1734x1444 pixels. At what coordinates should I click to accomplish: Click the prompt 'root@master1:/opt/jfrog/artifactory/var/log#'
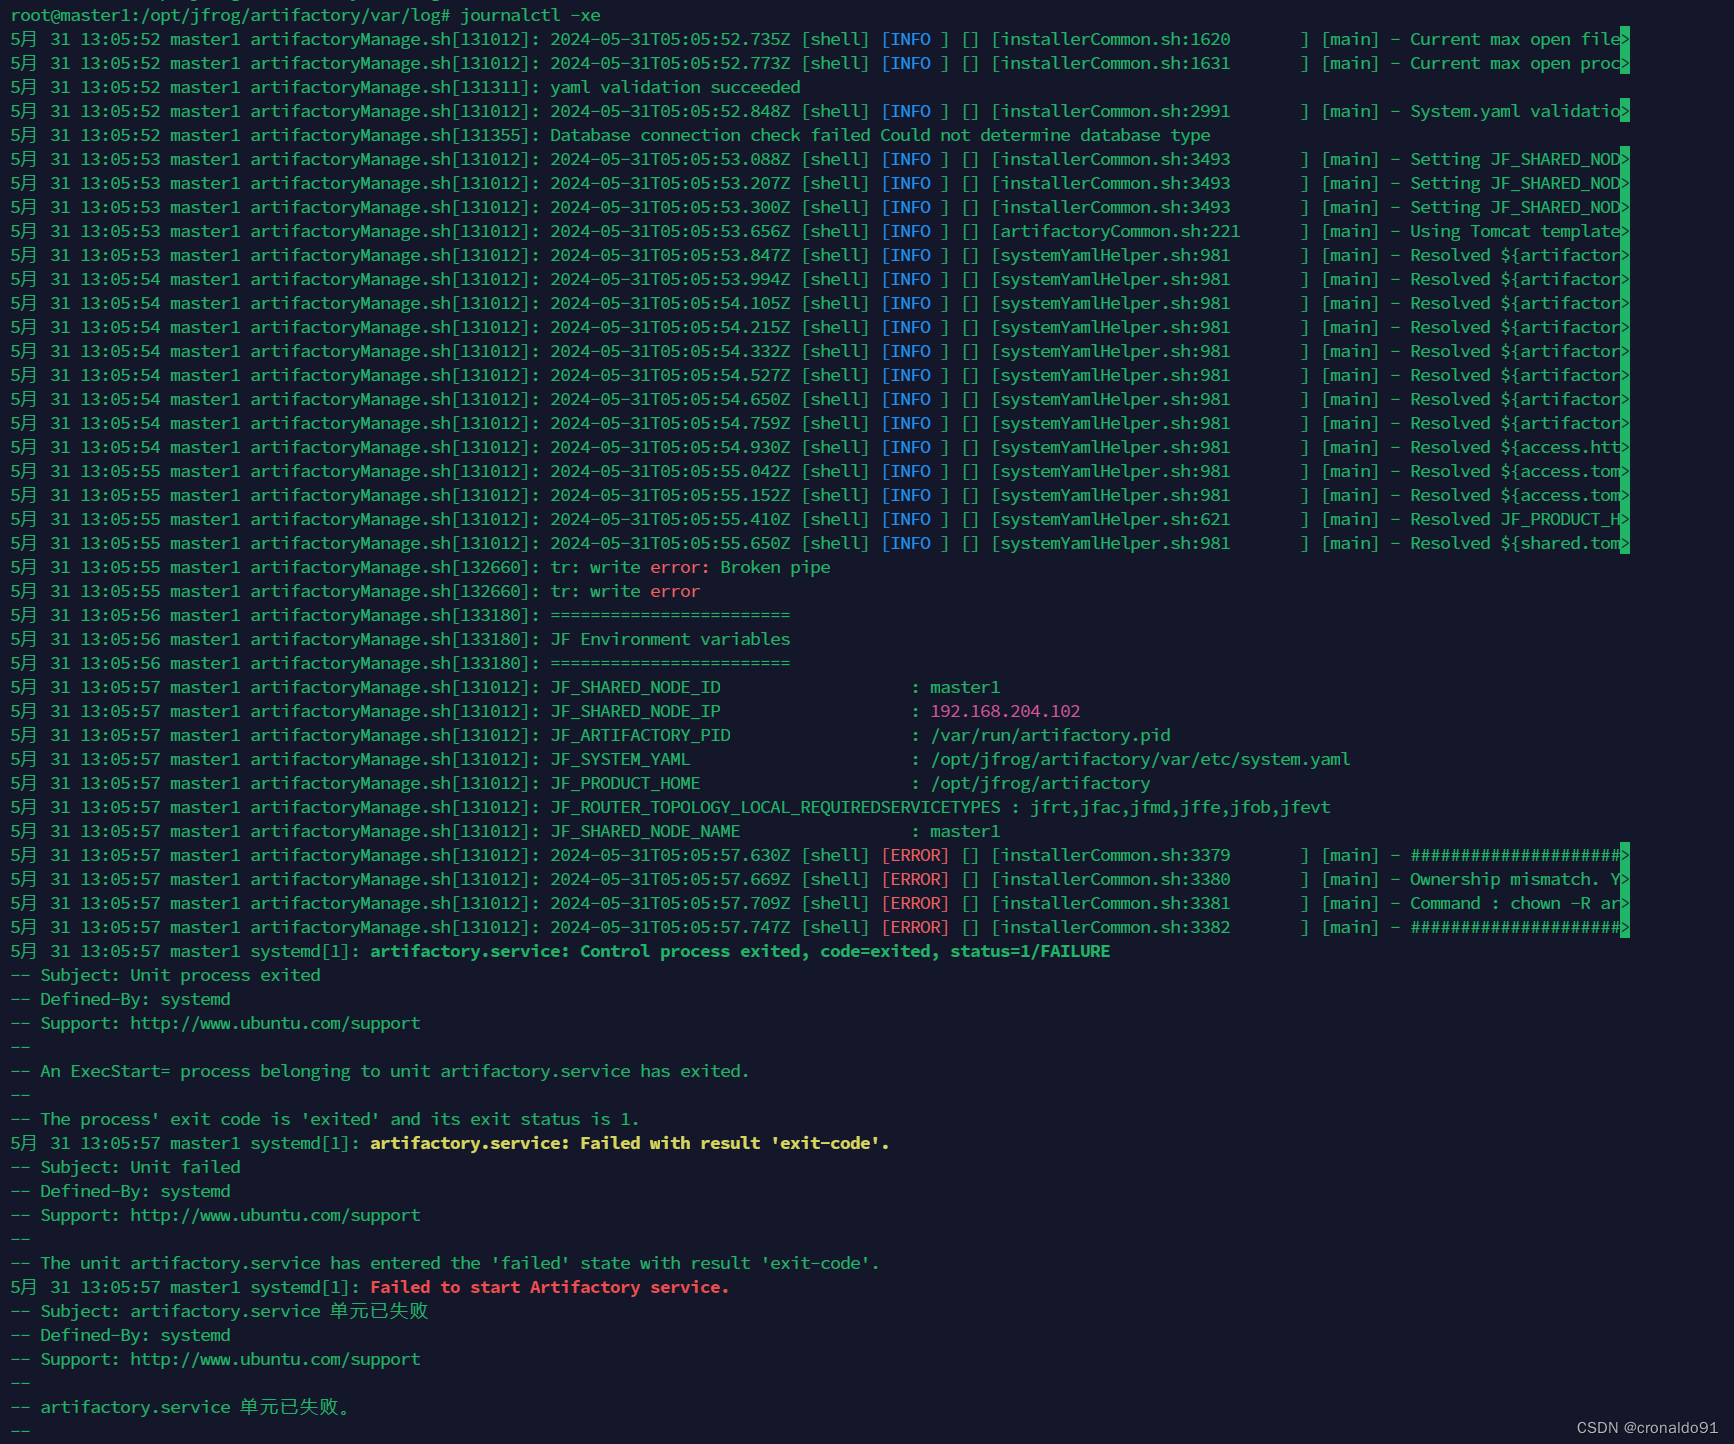point(230,15)
